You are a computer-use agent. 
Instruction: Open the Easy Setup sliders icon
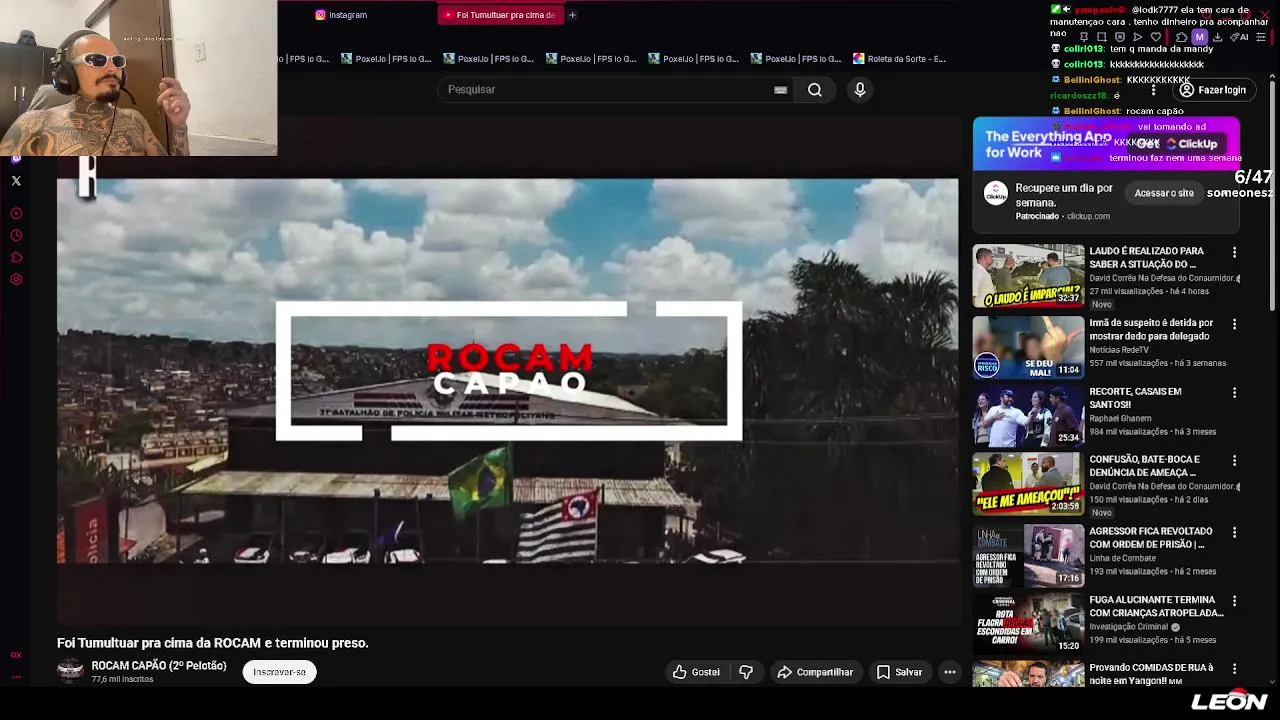click(x=1263, y=37)
